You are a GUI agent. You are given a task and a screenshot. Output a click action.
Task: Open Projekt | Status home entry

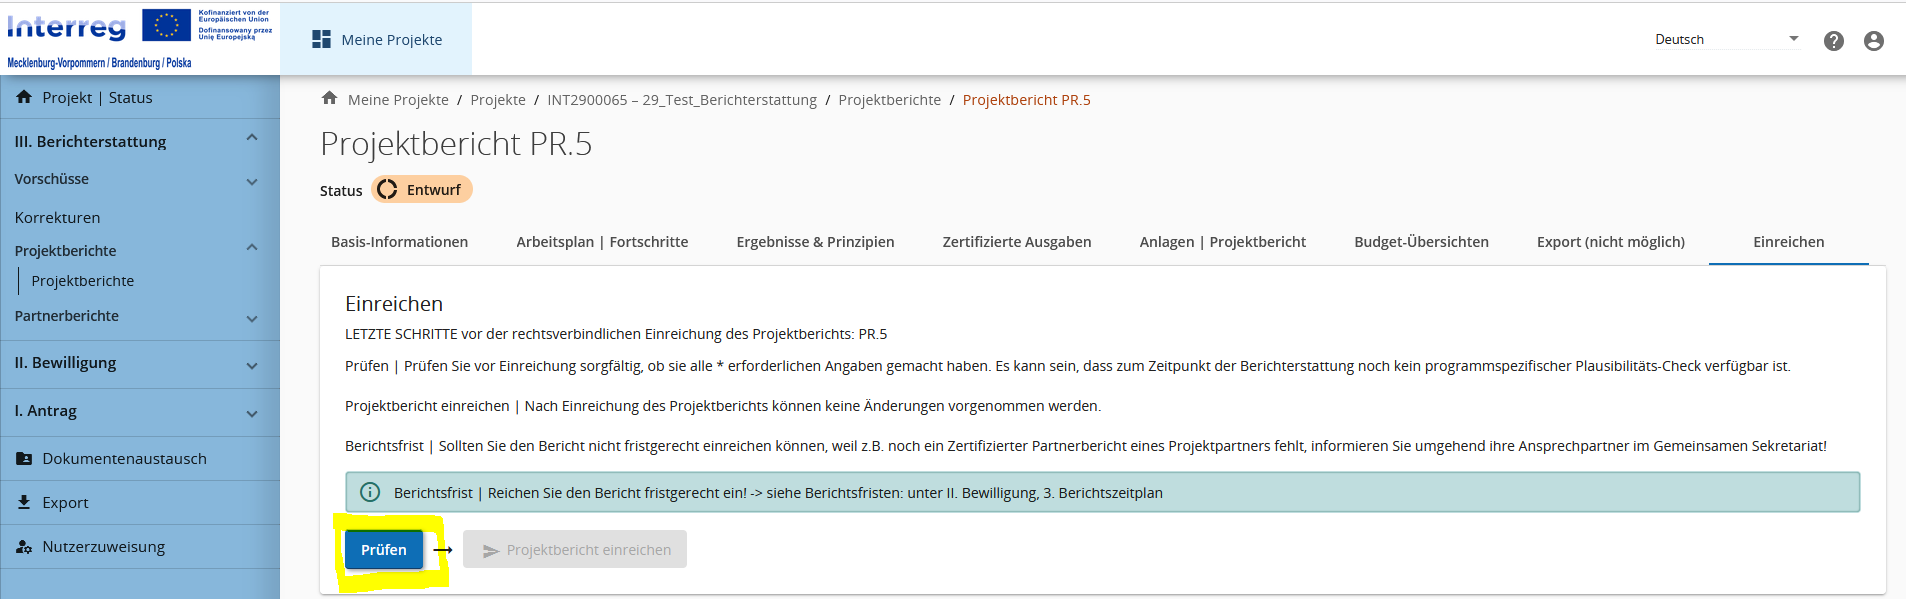[x=97, y=98]
